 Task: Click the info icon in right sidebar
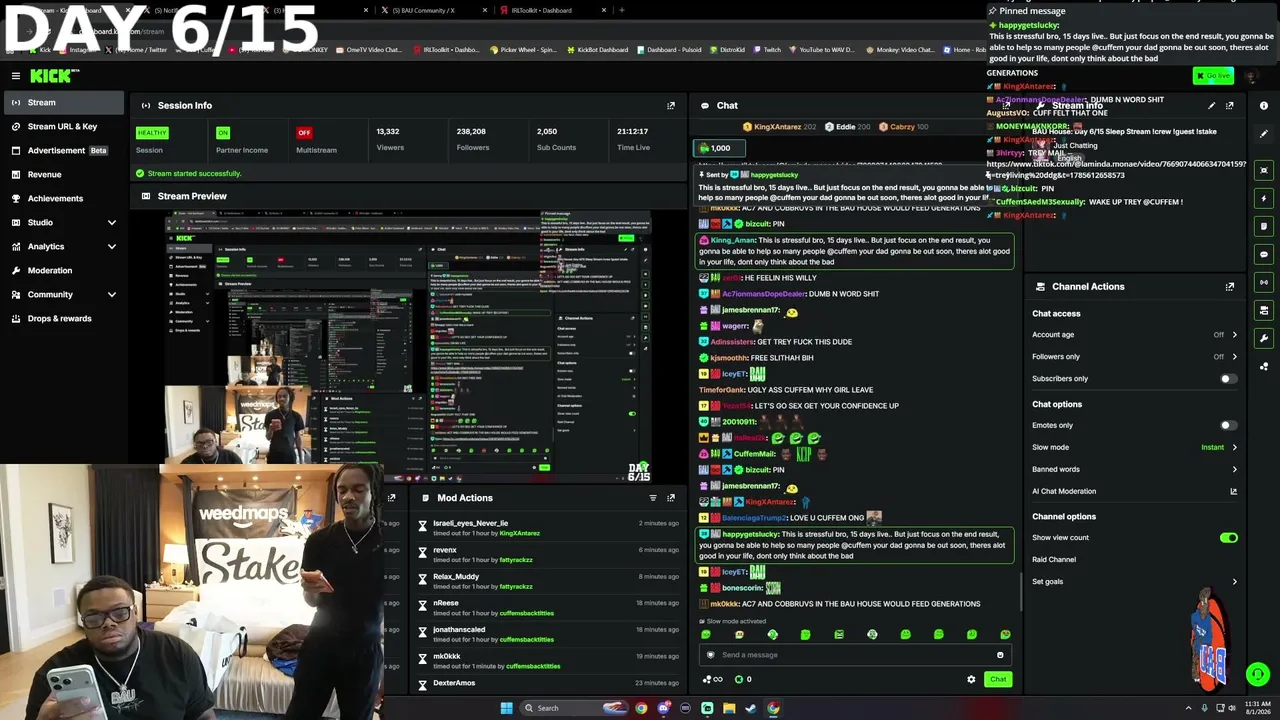tap(1264, 105)
